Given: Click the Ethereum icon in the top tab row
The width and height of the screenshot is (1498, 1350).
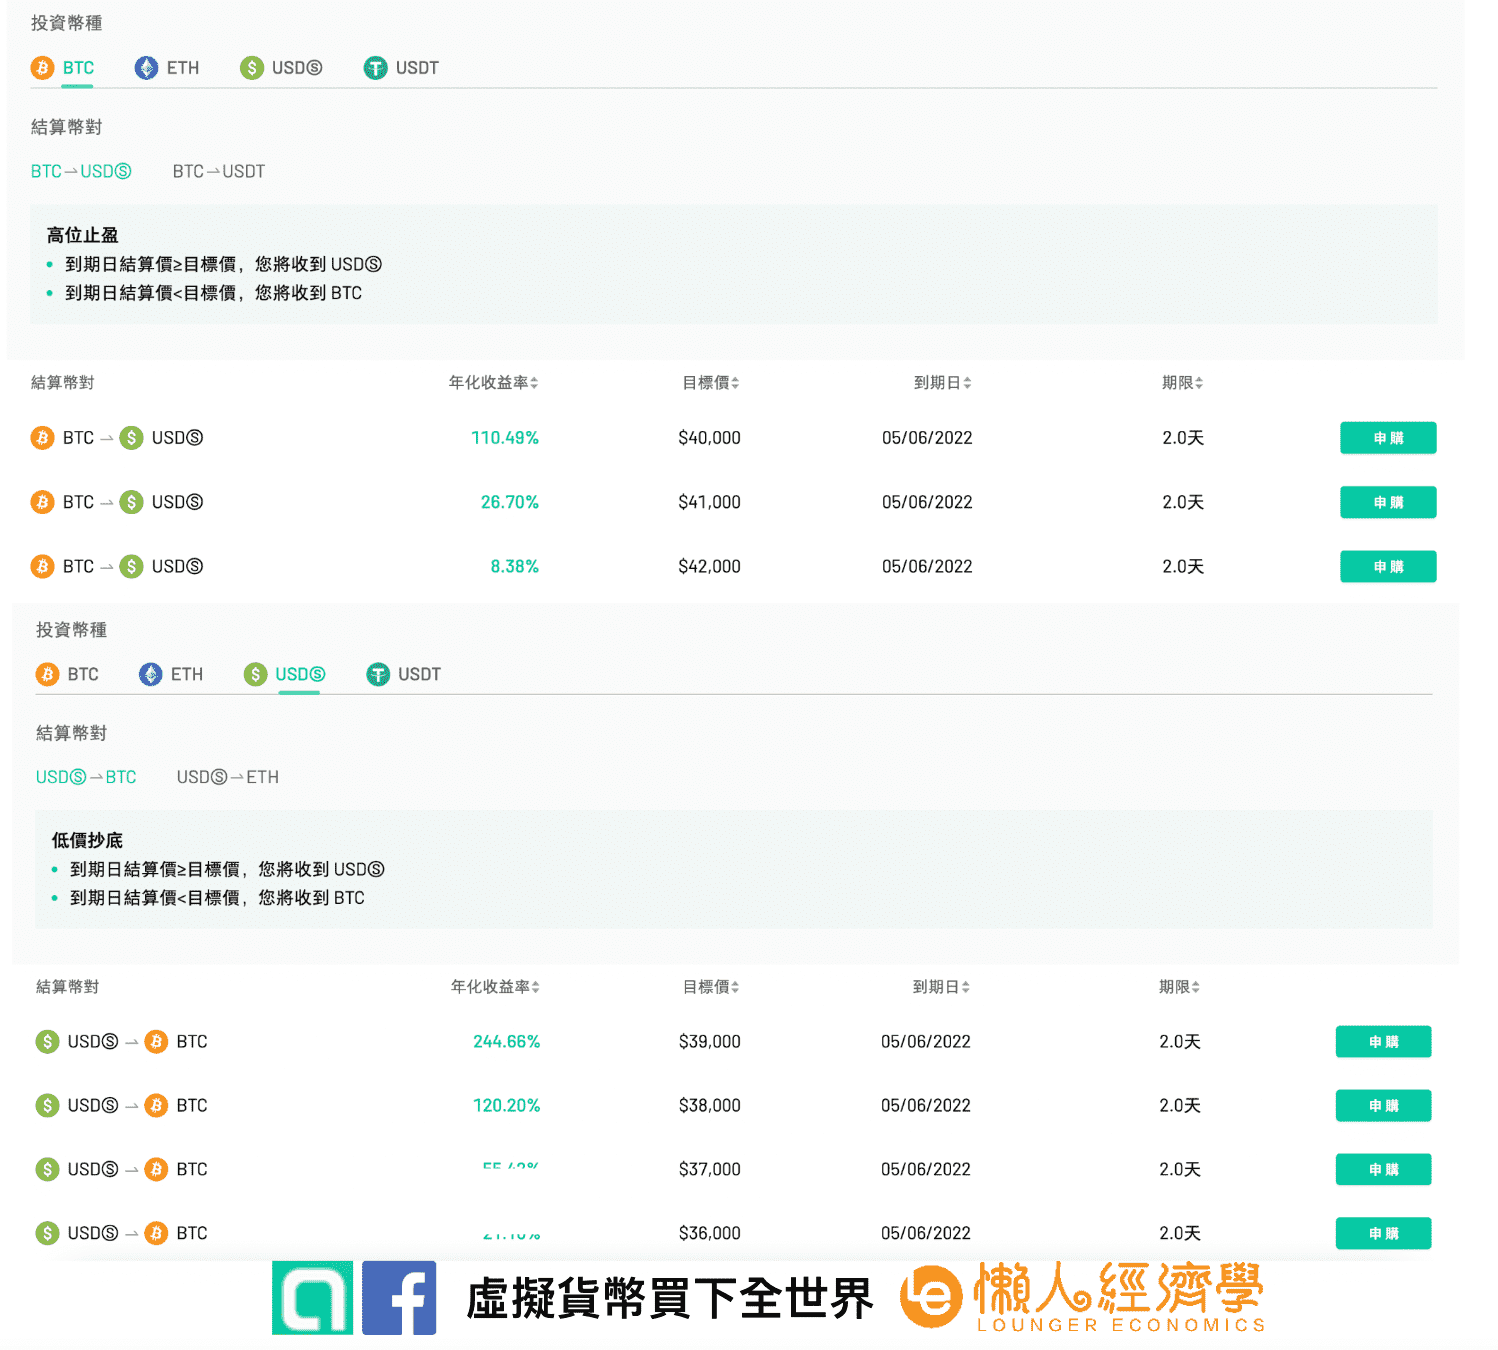Looking at the screenshot, I should pos(146,68).
